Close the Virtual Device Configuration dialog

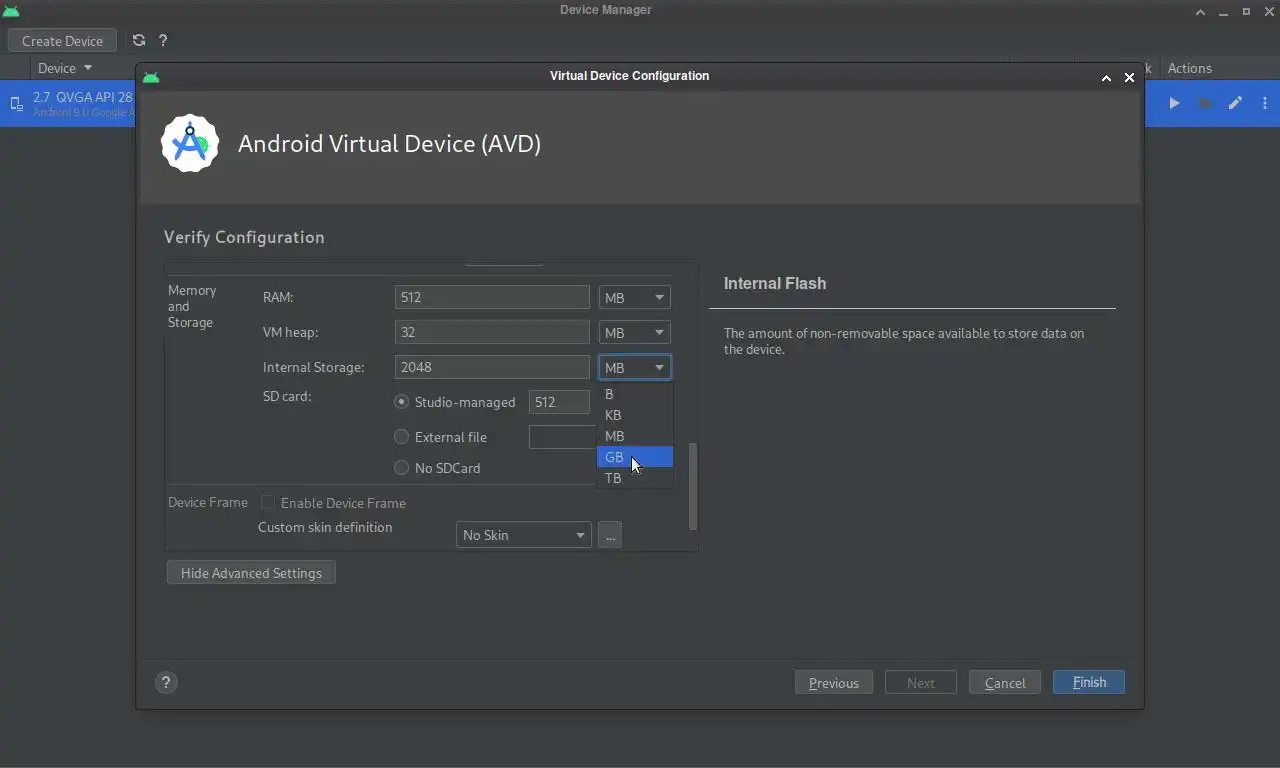pyautogui.click(x=1129, y=77)
